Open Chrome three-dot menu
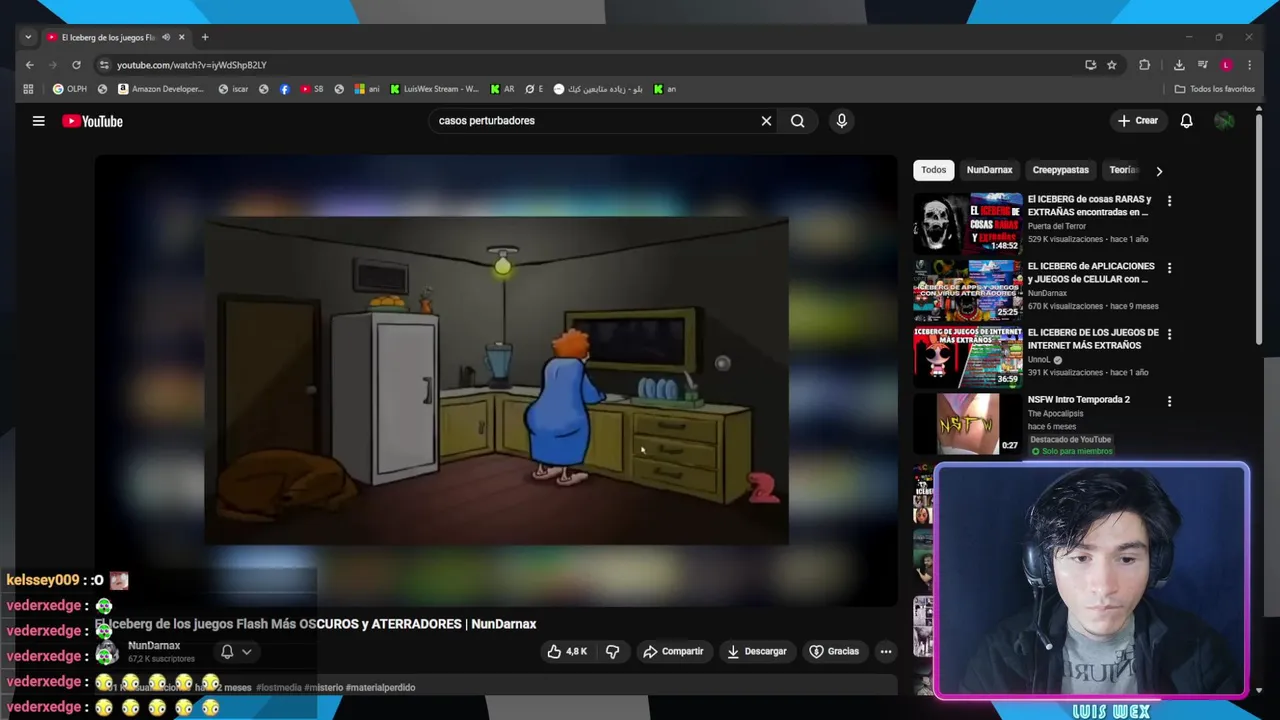Screen dimensions: 1280x720 (x=1249, y=65)
